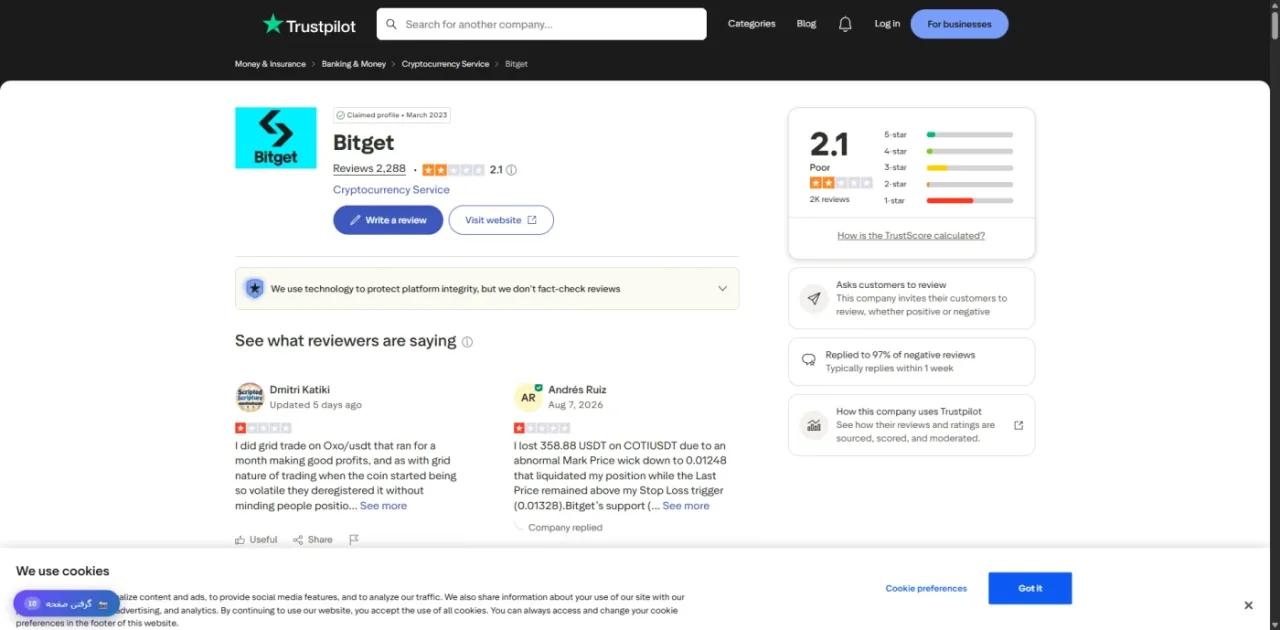1280x630 pixels.
Task: Go to Banking & Money breadcrumb
Action: click(x=353, y=64)
